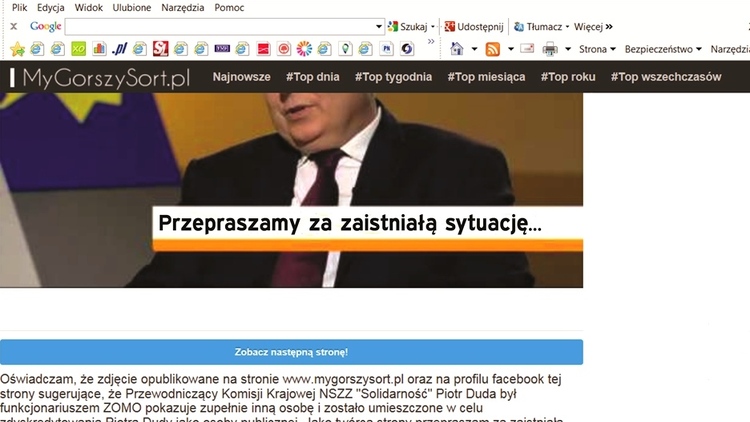
Task: Select the #Top tygodnia tab
Action: (393, 77)
